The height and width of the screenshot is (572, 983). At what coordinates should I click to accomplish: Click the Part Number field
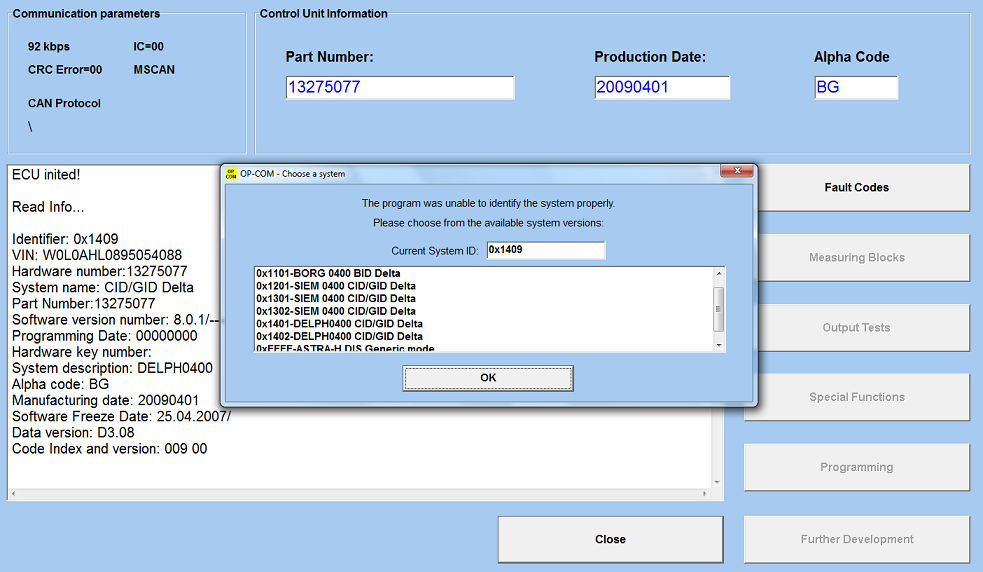(399, 88)
